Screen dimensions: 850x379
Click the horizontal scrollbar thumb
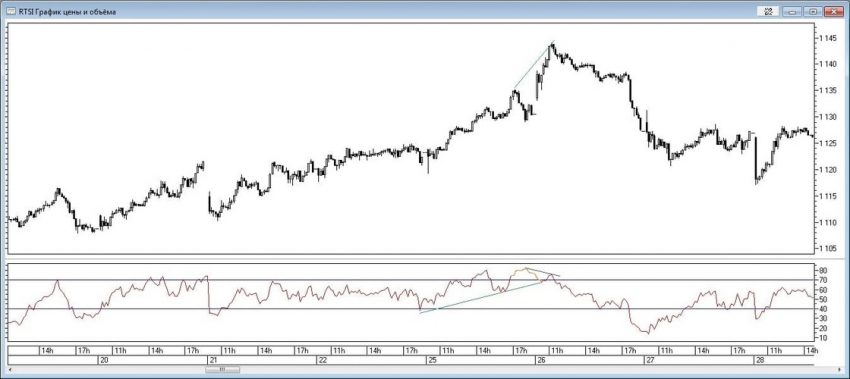(222, 369)
